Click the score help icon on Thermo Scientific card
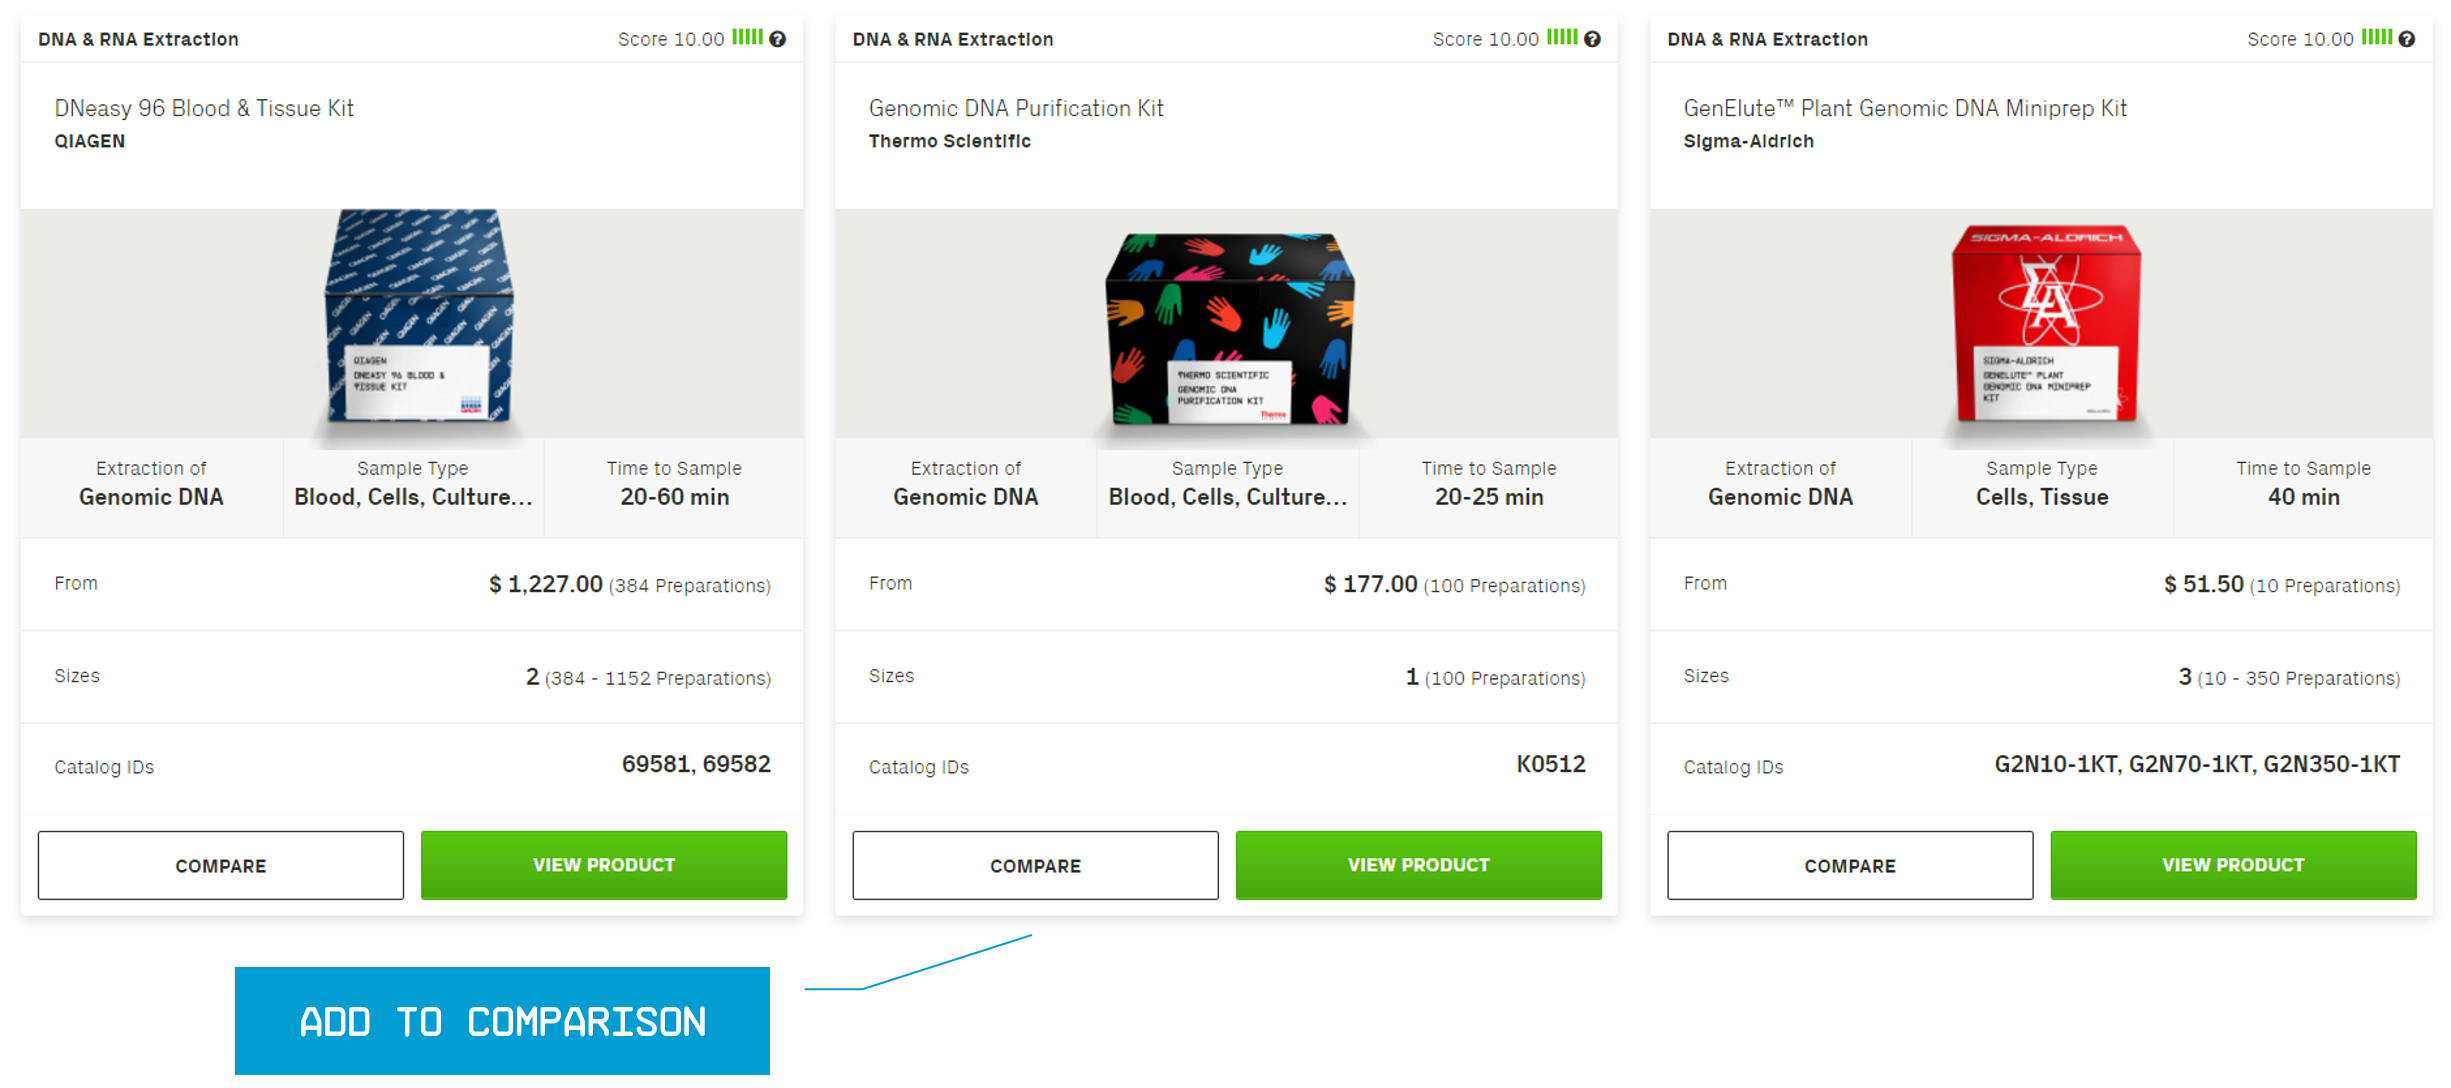2451x1088 pixels. (1593, 39)
